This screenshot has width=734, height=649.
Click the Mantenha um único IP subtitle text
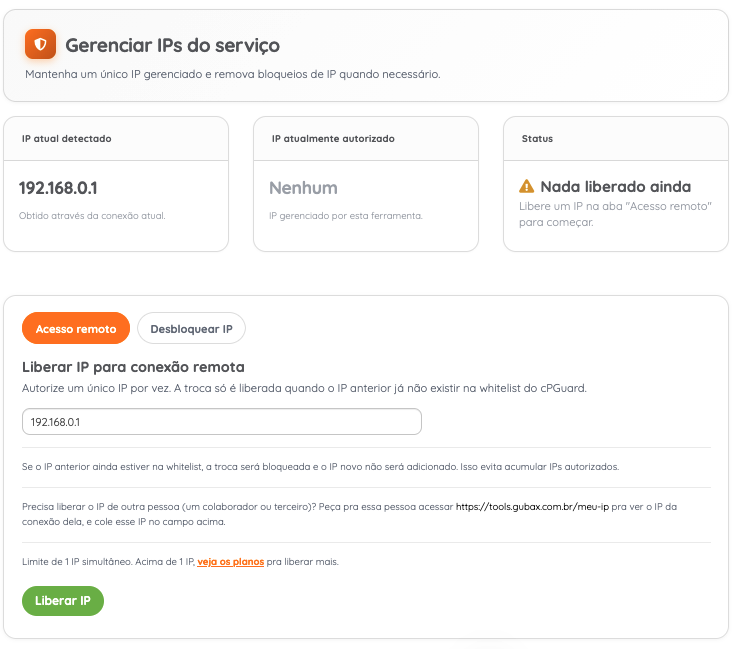click(233, 74)
